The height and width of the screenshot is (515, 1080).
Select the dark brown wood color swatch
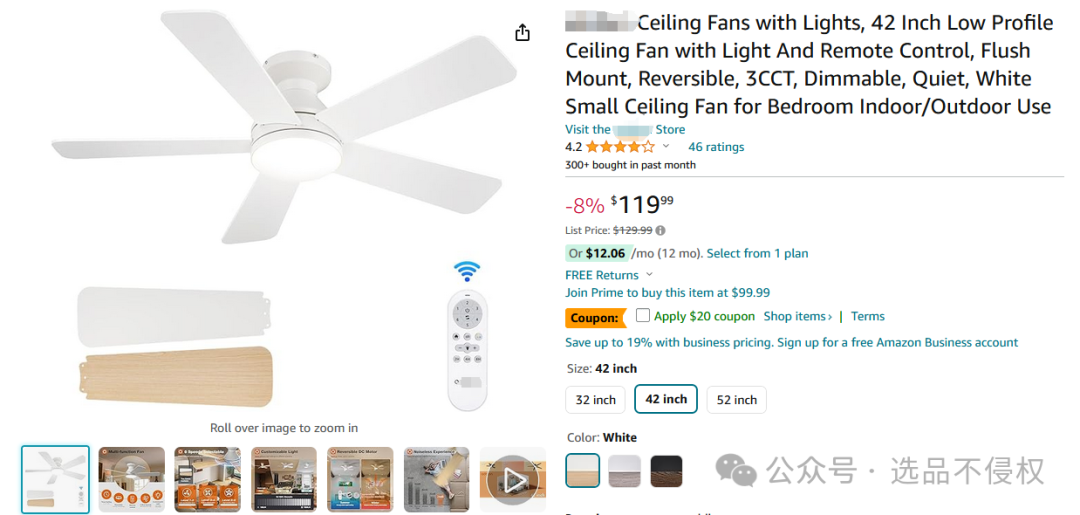click(x=667, y=470)
